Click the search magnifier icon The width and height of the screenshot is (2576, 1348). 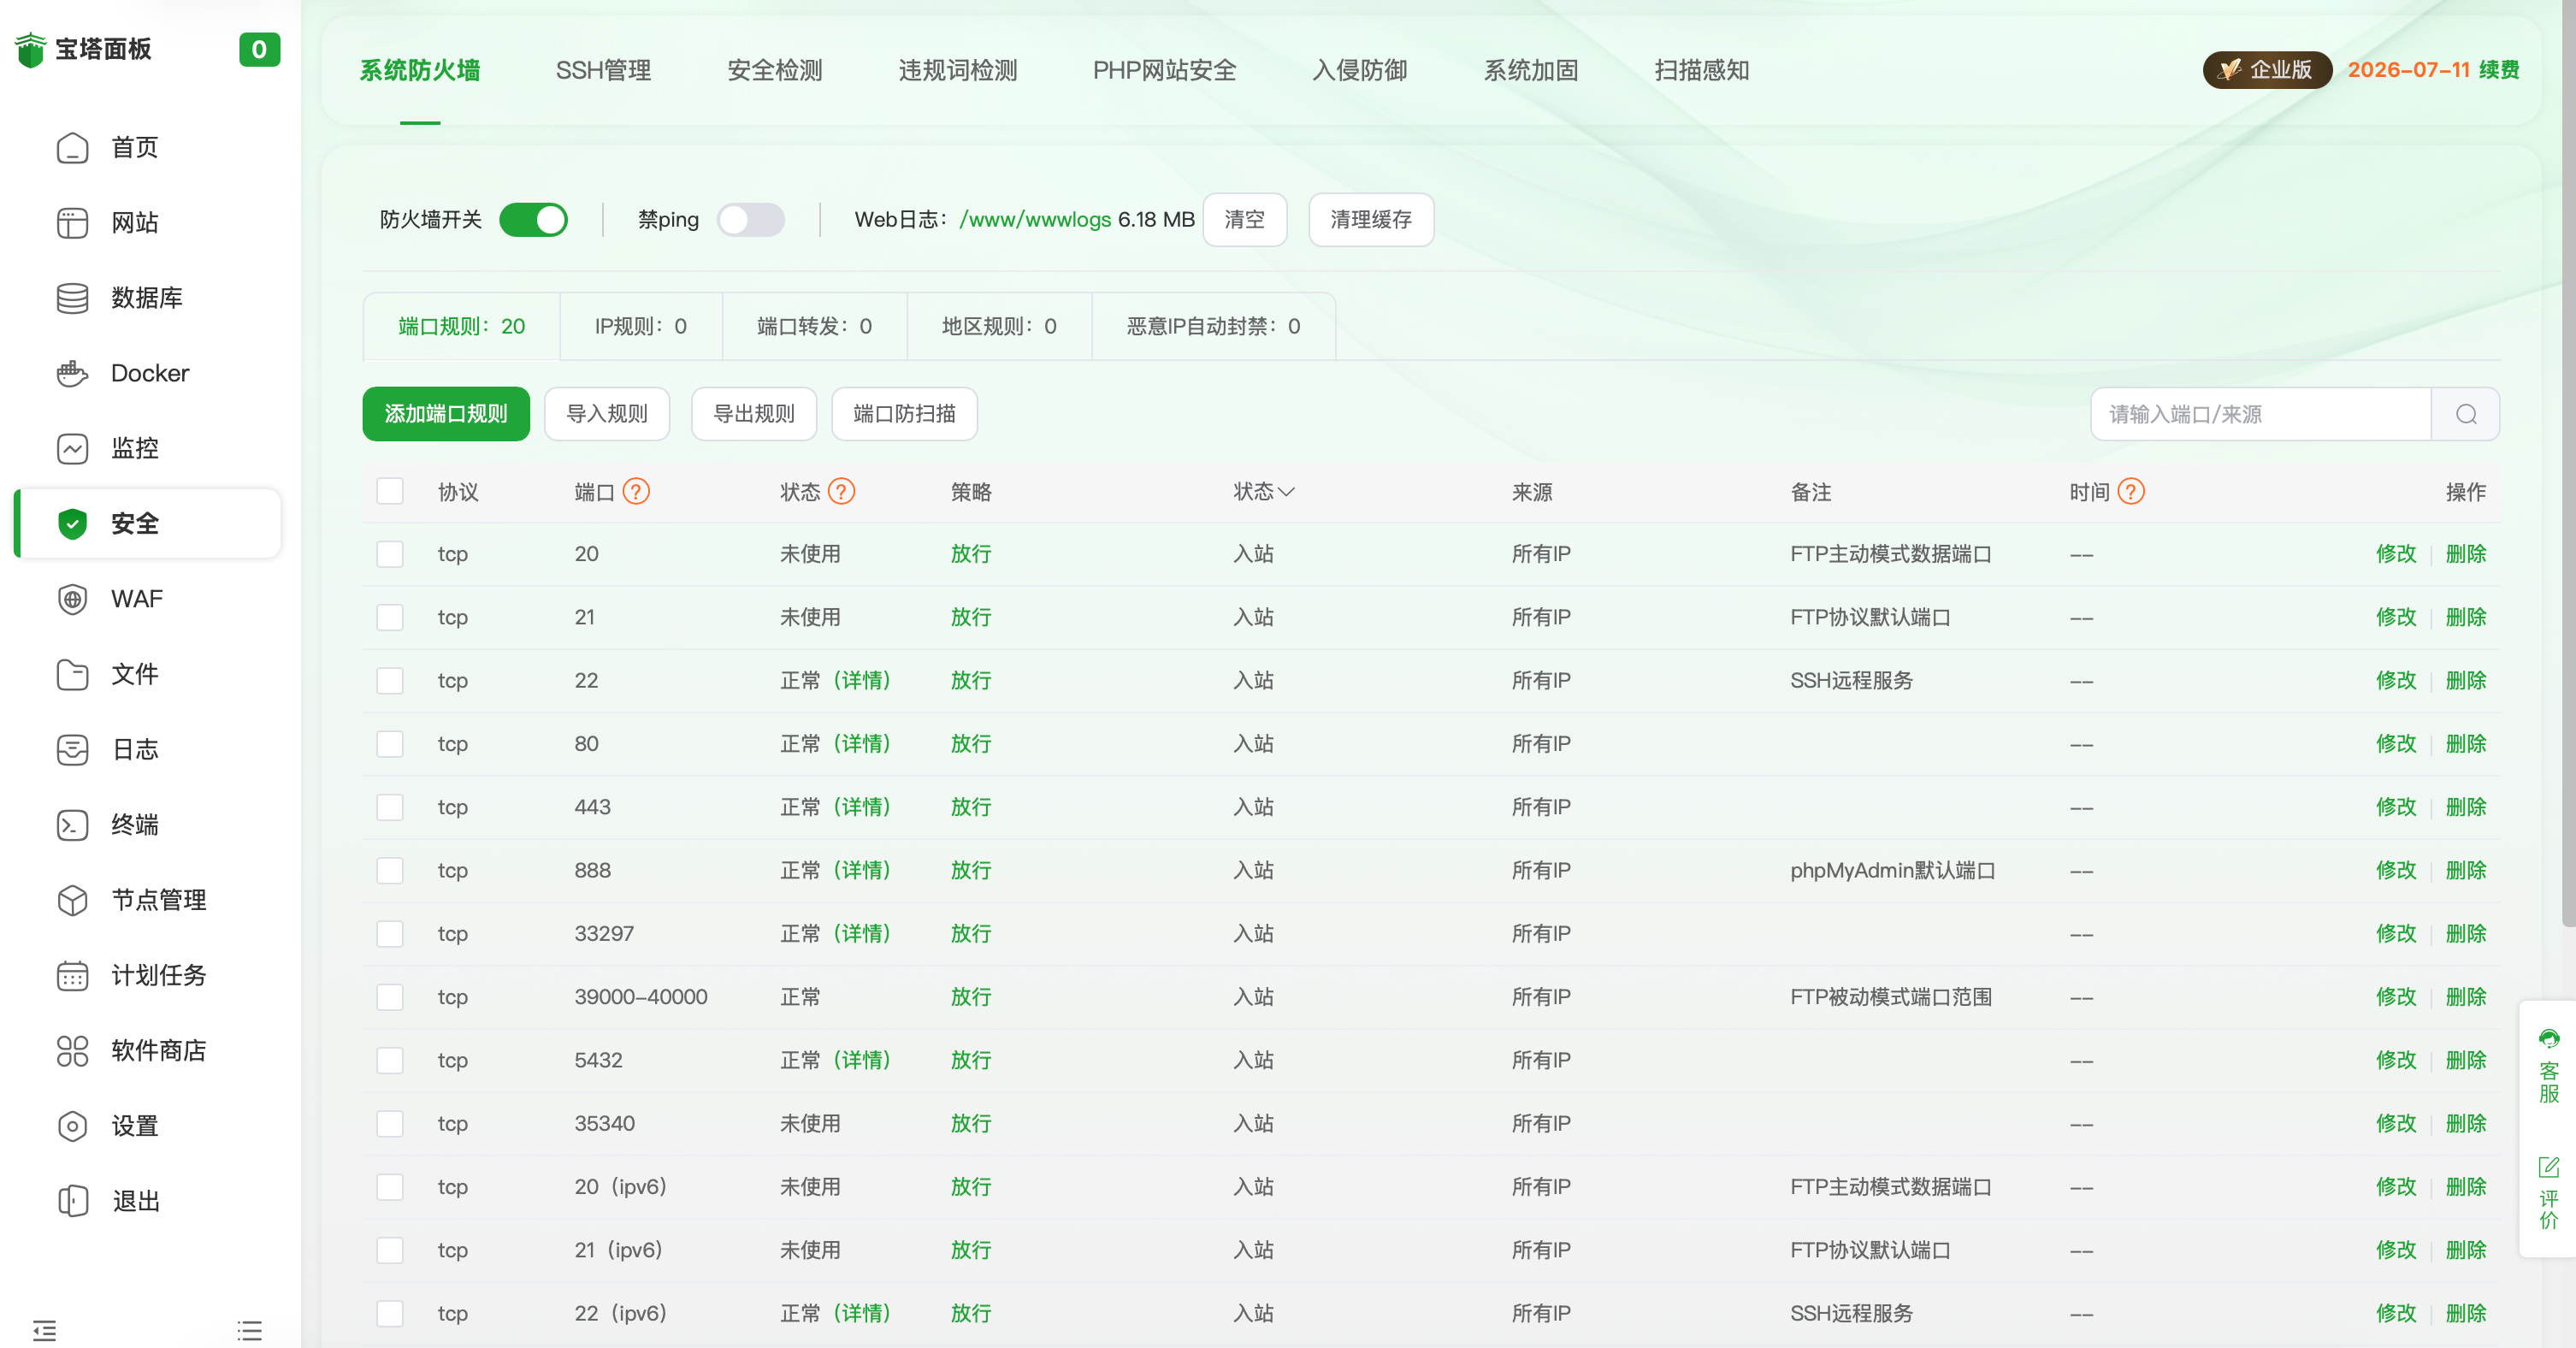pyautogui.click(x=2466, y=414)
